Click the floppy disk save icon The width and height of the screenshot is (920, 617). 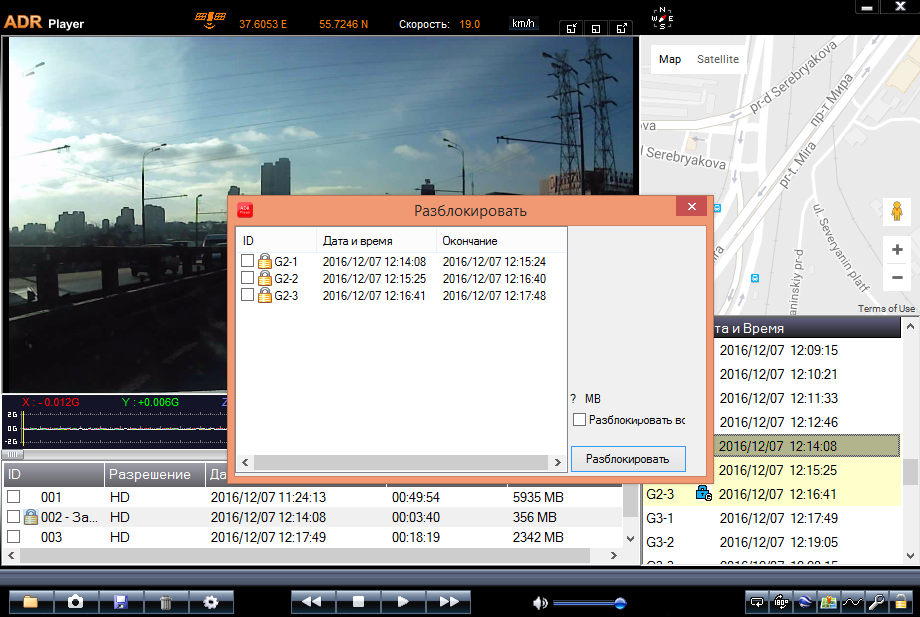(x=121, y=602)
